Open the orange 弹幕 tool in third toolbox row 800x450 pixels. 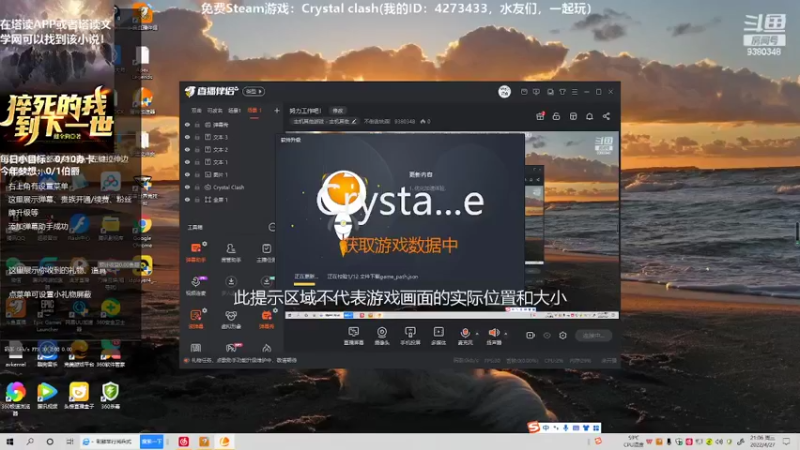coord(196,318)
